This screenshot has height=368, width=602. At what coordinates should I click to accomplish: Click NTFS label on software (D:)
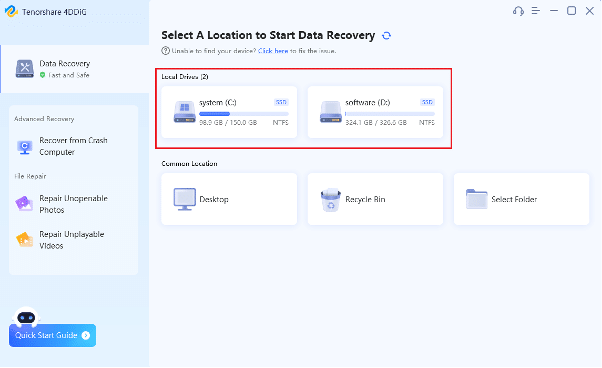[427, 123]
